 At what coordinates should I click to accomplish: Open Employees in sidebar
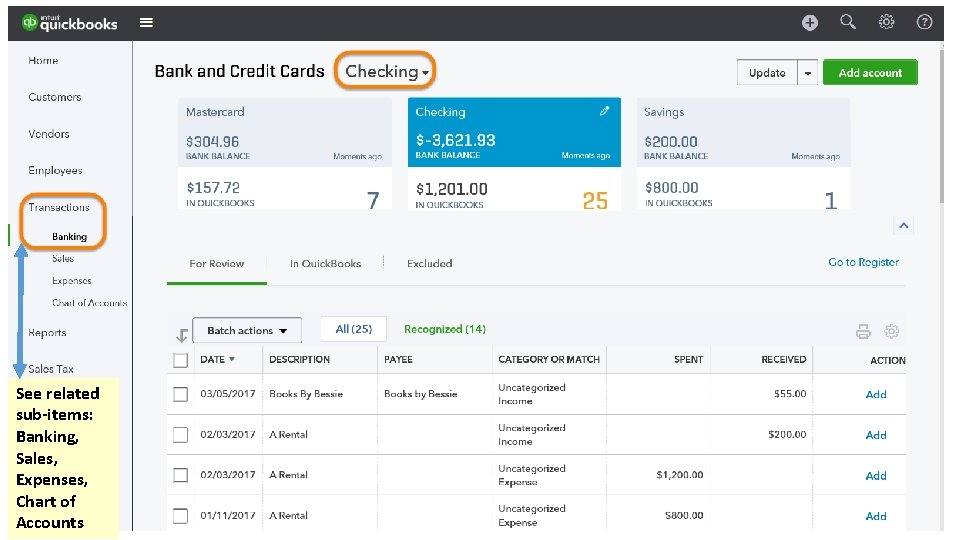[x=55, y=170]
